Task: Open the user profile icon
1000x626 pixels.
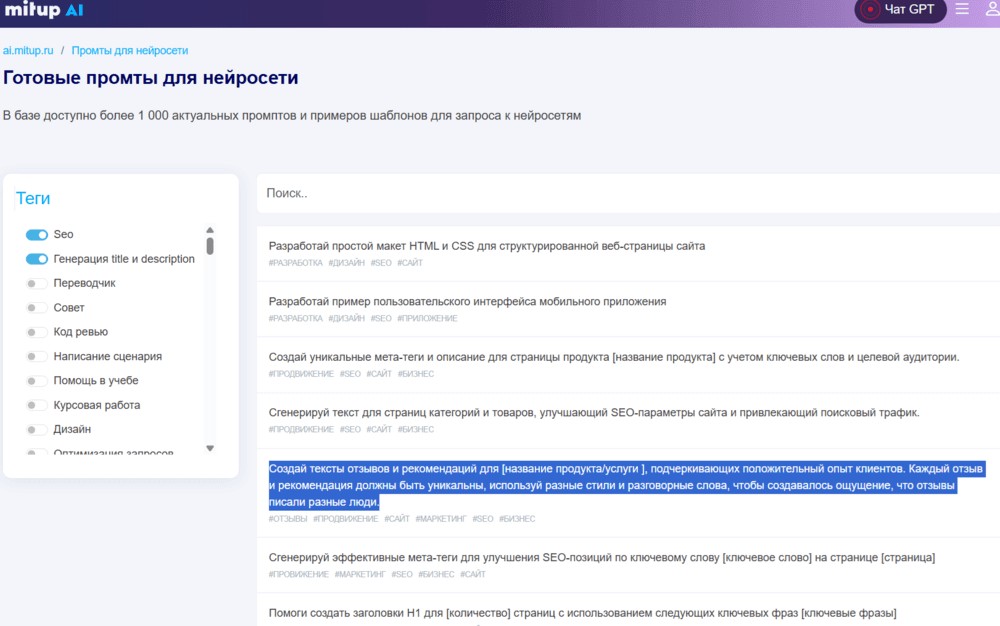Action: click(x=992, y=9)
